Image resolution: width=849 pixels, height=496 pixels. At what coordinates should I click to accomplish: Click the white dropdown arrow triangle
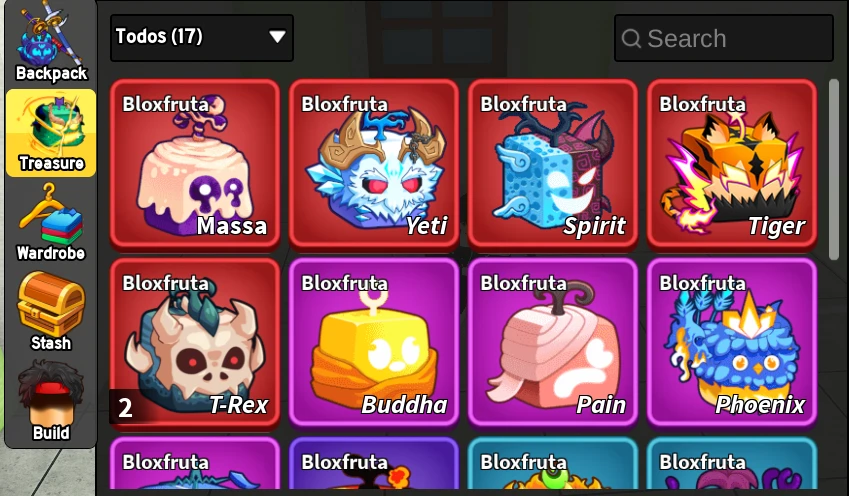coord(277,36)
